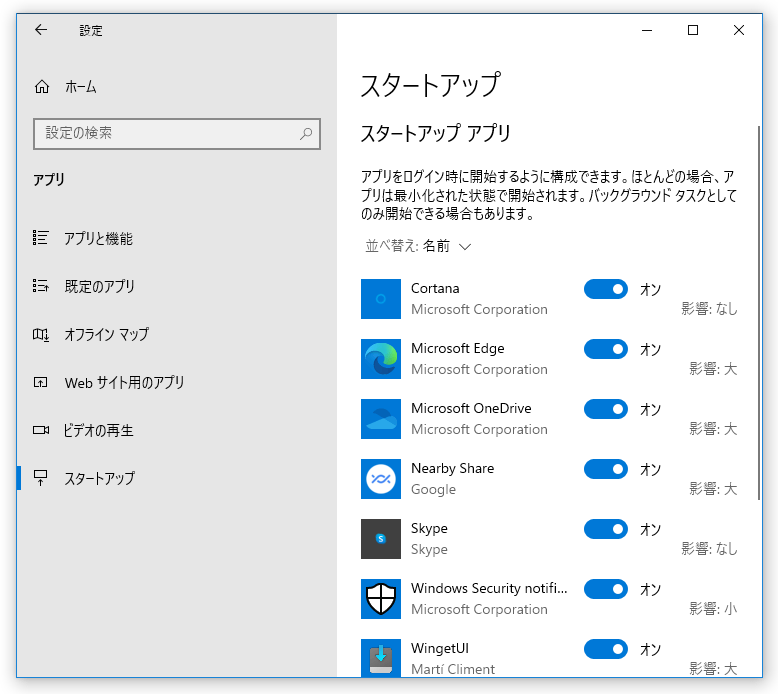This screenshot has width=778, height=694.
Task: Click the Google publisher text
Action: coord(433,490)
